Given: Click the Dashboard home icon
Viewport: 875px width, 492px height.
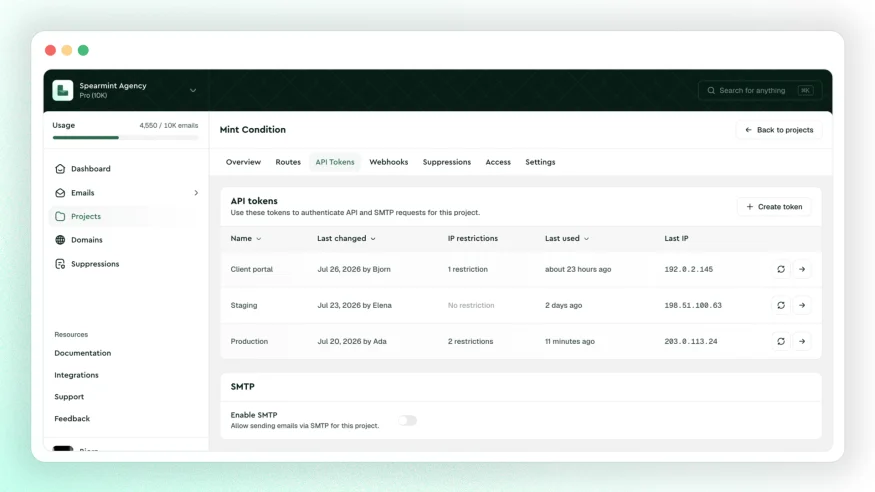Looking at the screenshot, I should 60,169.
